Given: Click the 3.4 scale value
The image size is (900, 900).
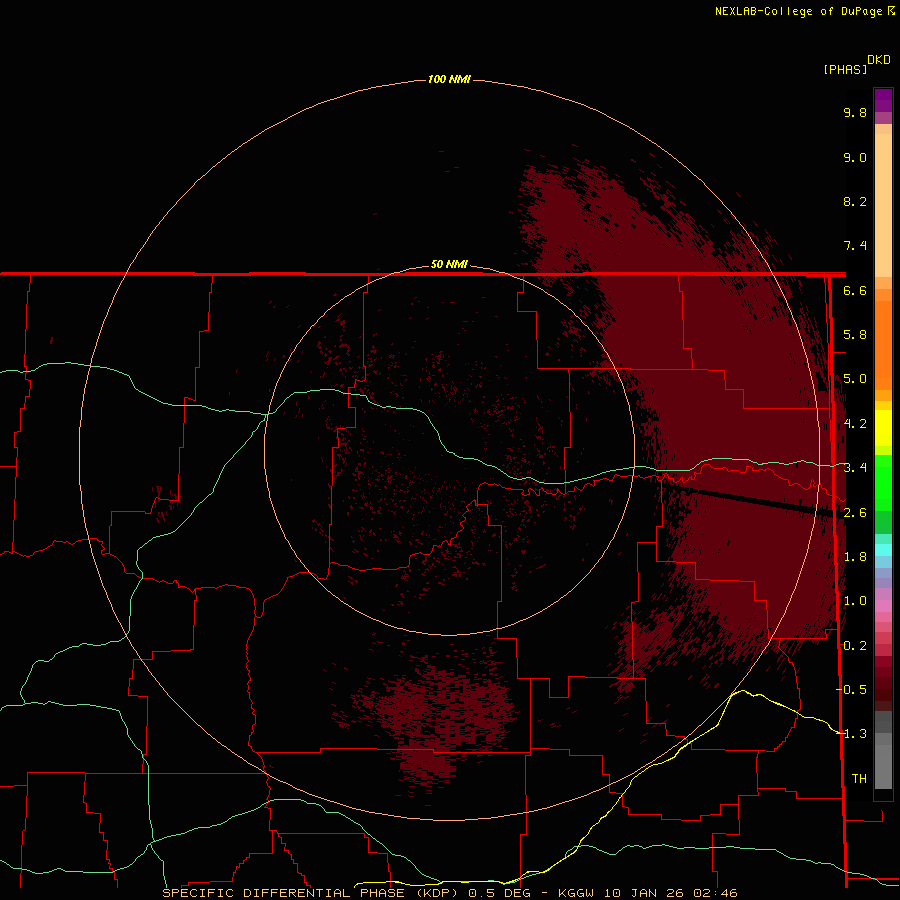Looking at the screenshot, I should (x=855, y=468).
